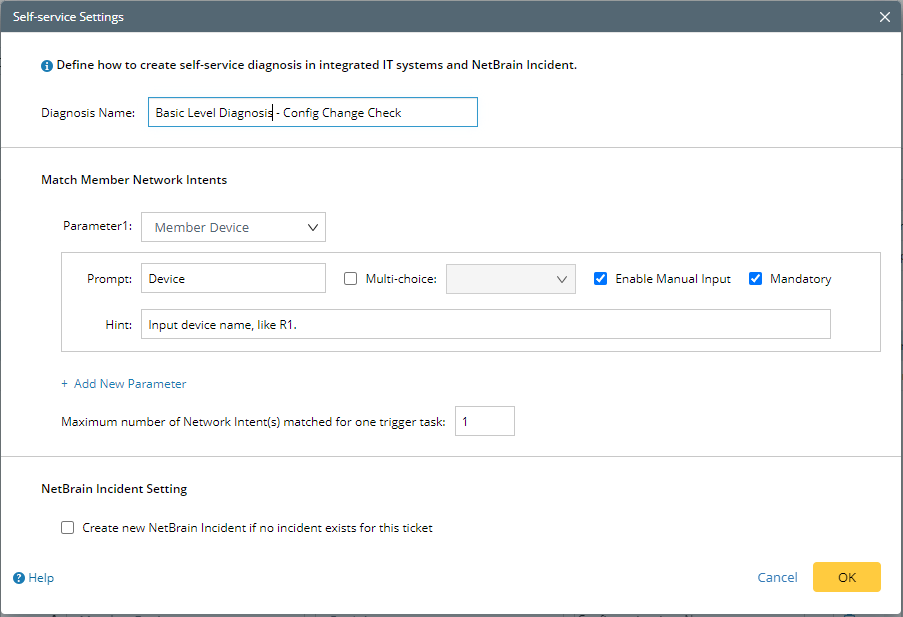Confirm settings with the OK button
903x617 pixels.
pos(847,577)
